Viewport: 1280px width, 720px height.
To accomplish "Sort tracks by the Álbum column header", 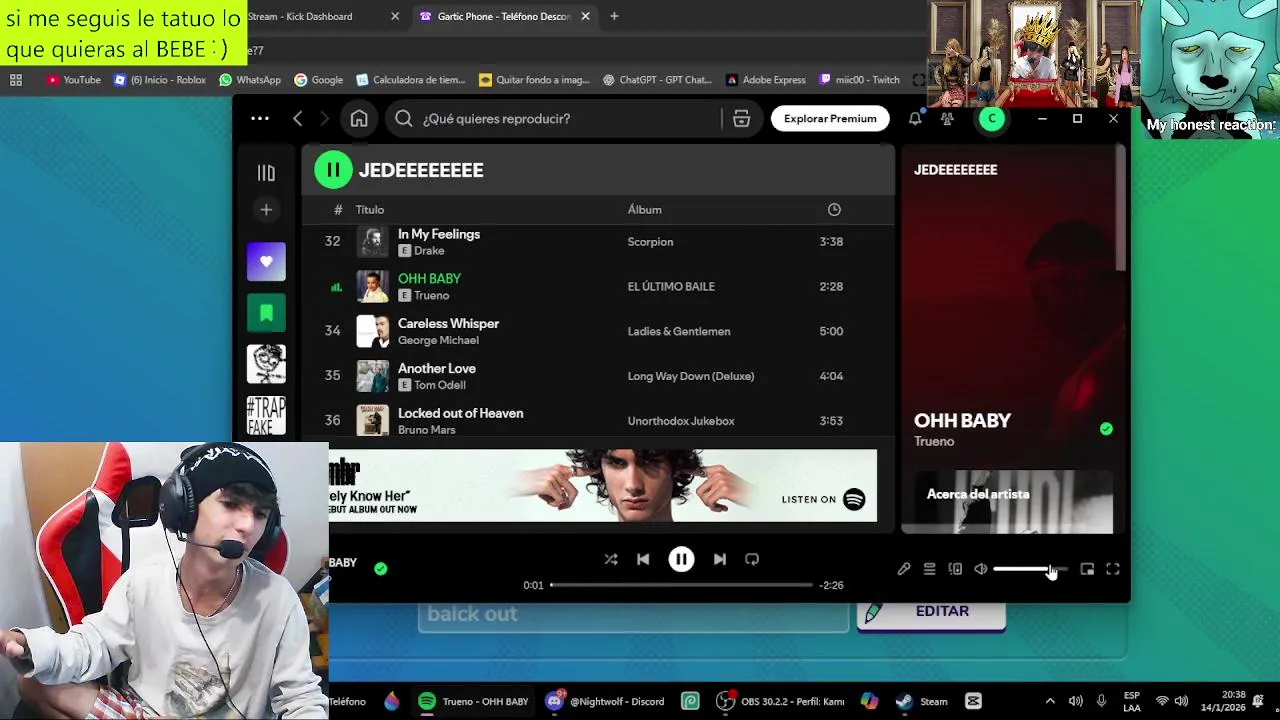I will click(645, 210).
